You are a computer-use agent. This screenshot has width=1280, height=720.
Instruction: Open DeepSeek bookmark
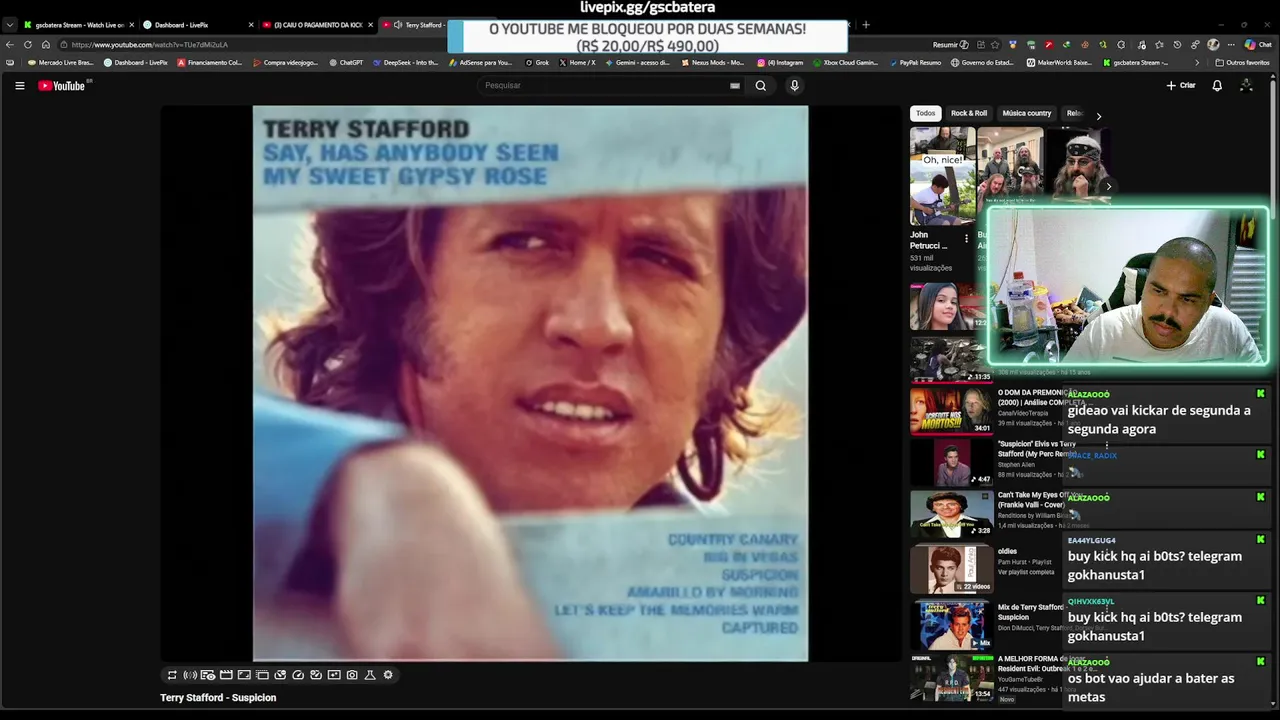(405, 63)
